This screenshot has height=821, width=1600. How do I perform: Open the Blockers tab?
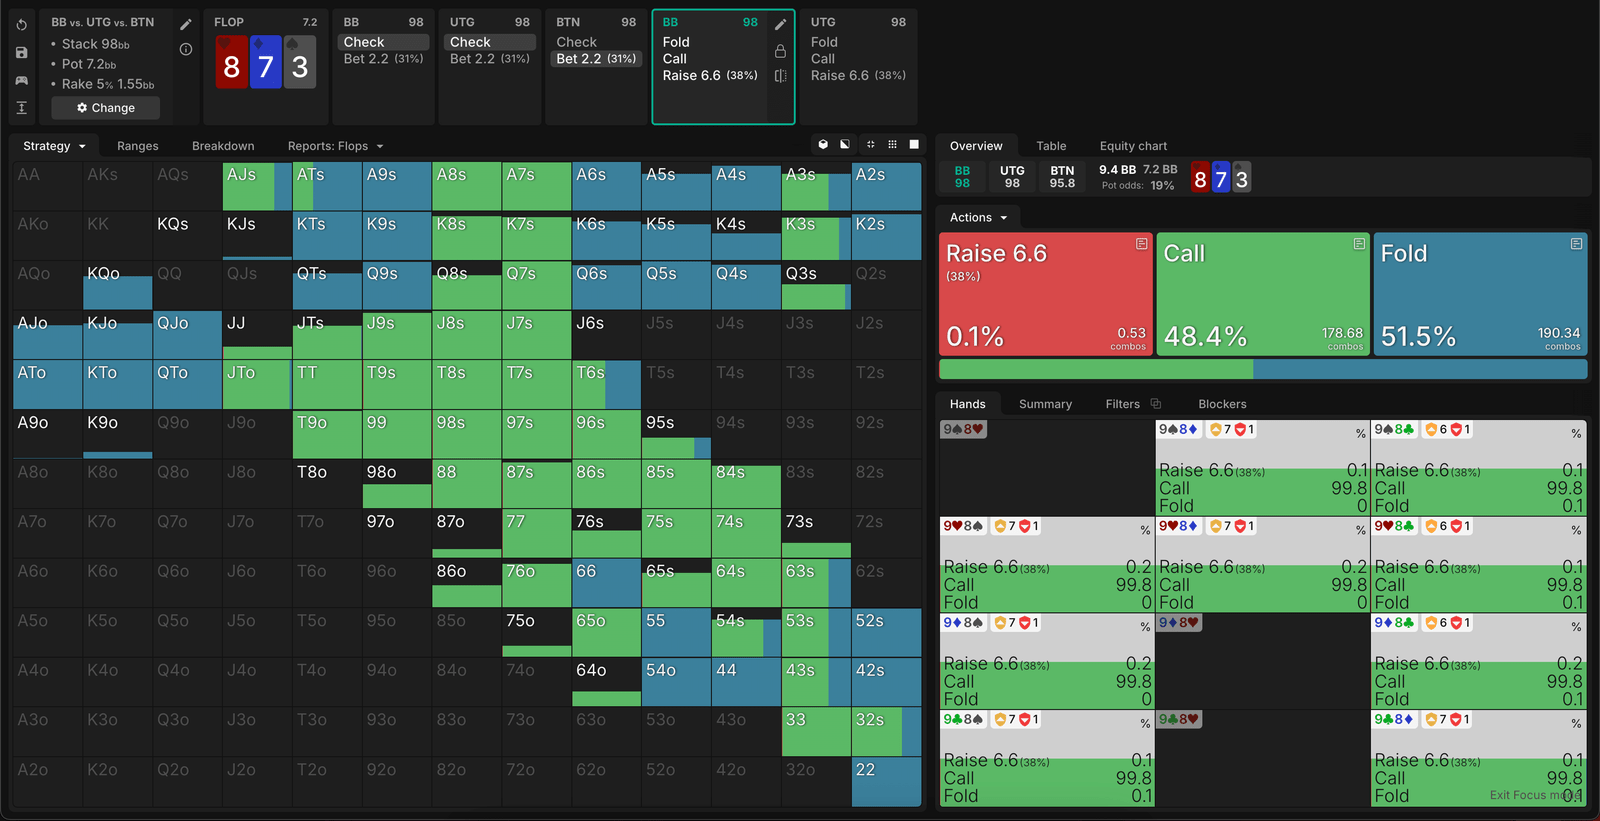coord(1222,404)
